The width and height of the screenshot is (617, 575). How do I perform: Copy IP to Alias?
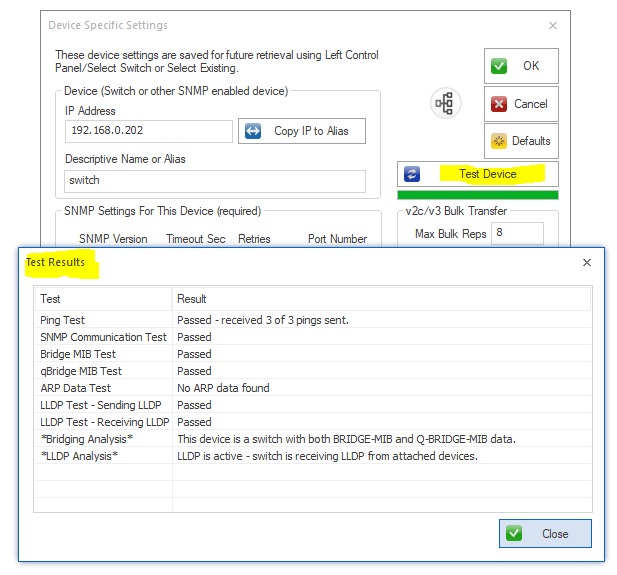coord(302,131)
